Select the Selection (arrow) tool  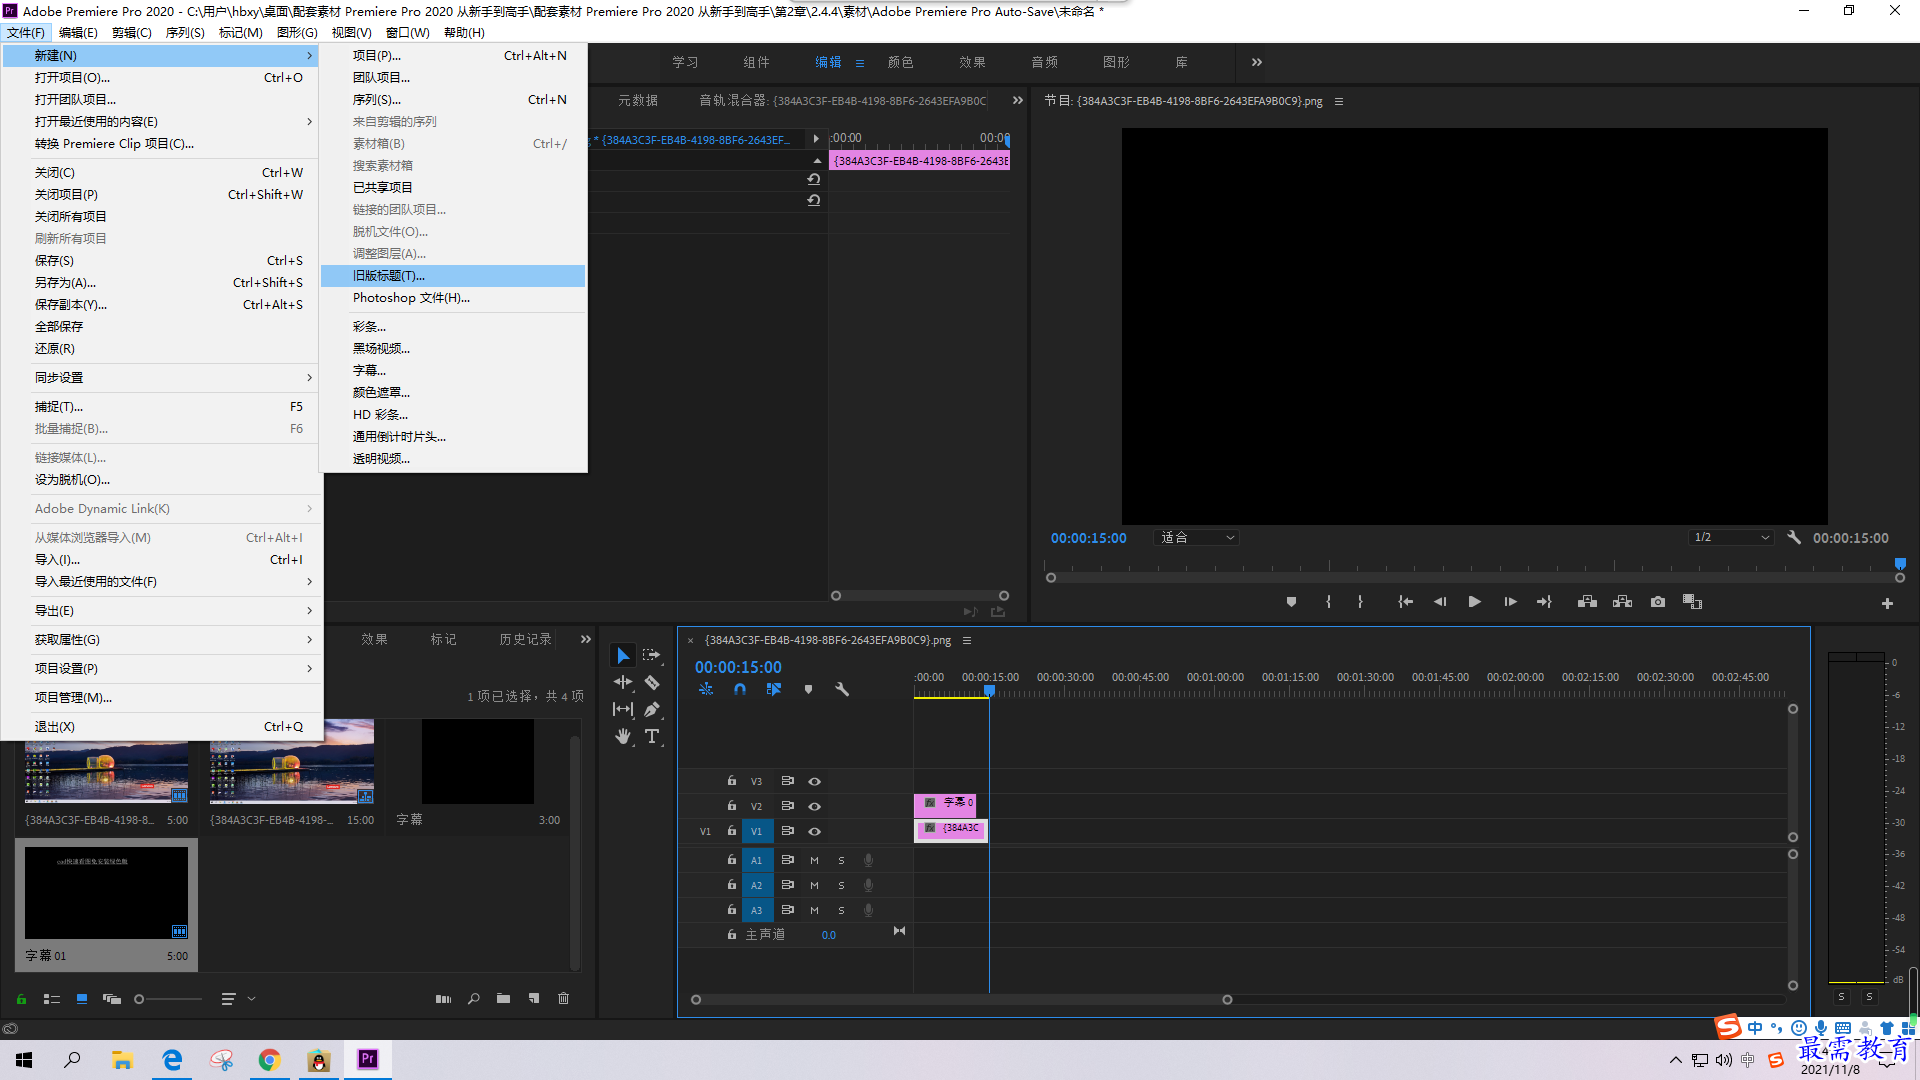point(623,655)
